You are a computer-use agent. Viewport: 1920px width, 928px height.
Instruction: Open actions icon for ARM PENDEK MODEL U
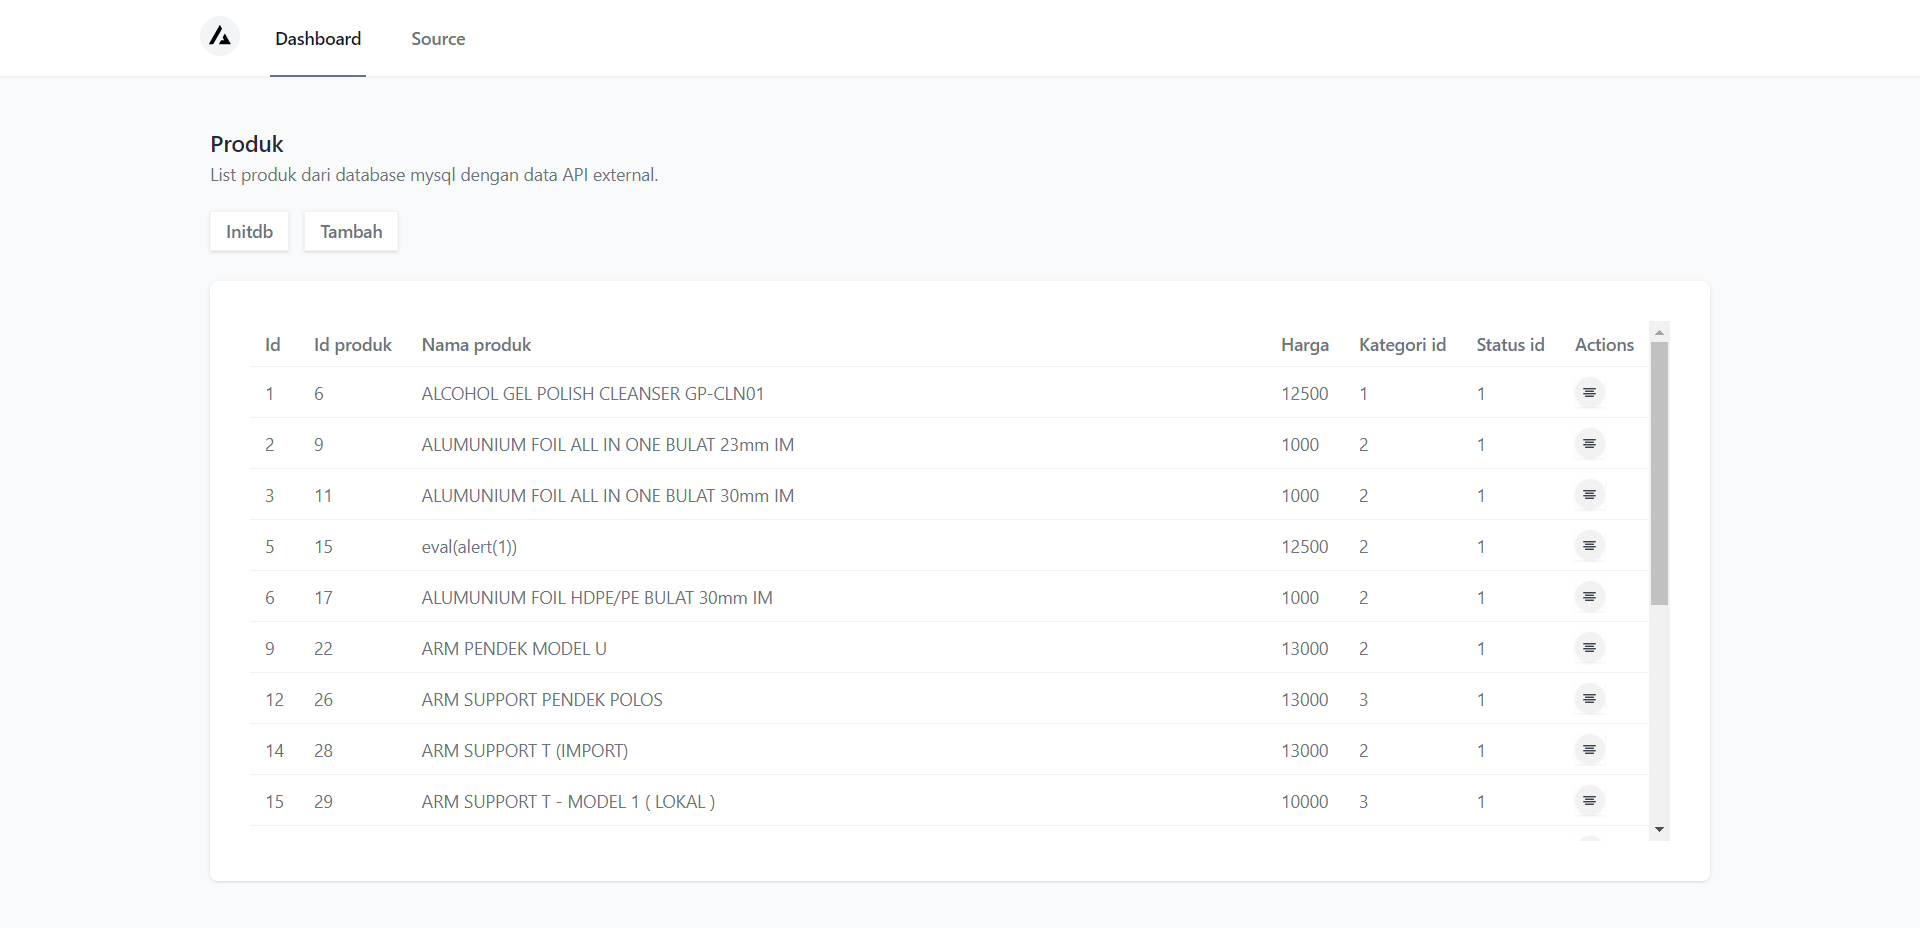click(x=1590, y=648)
